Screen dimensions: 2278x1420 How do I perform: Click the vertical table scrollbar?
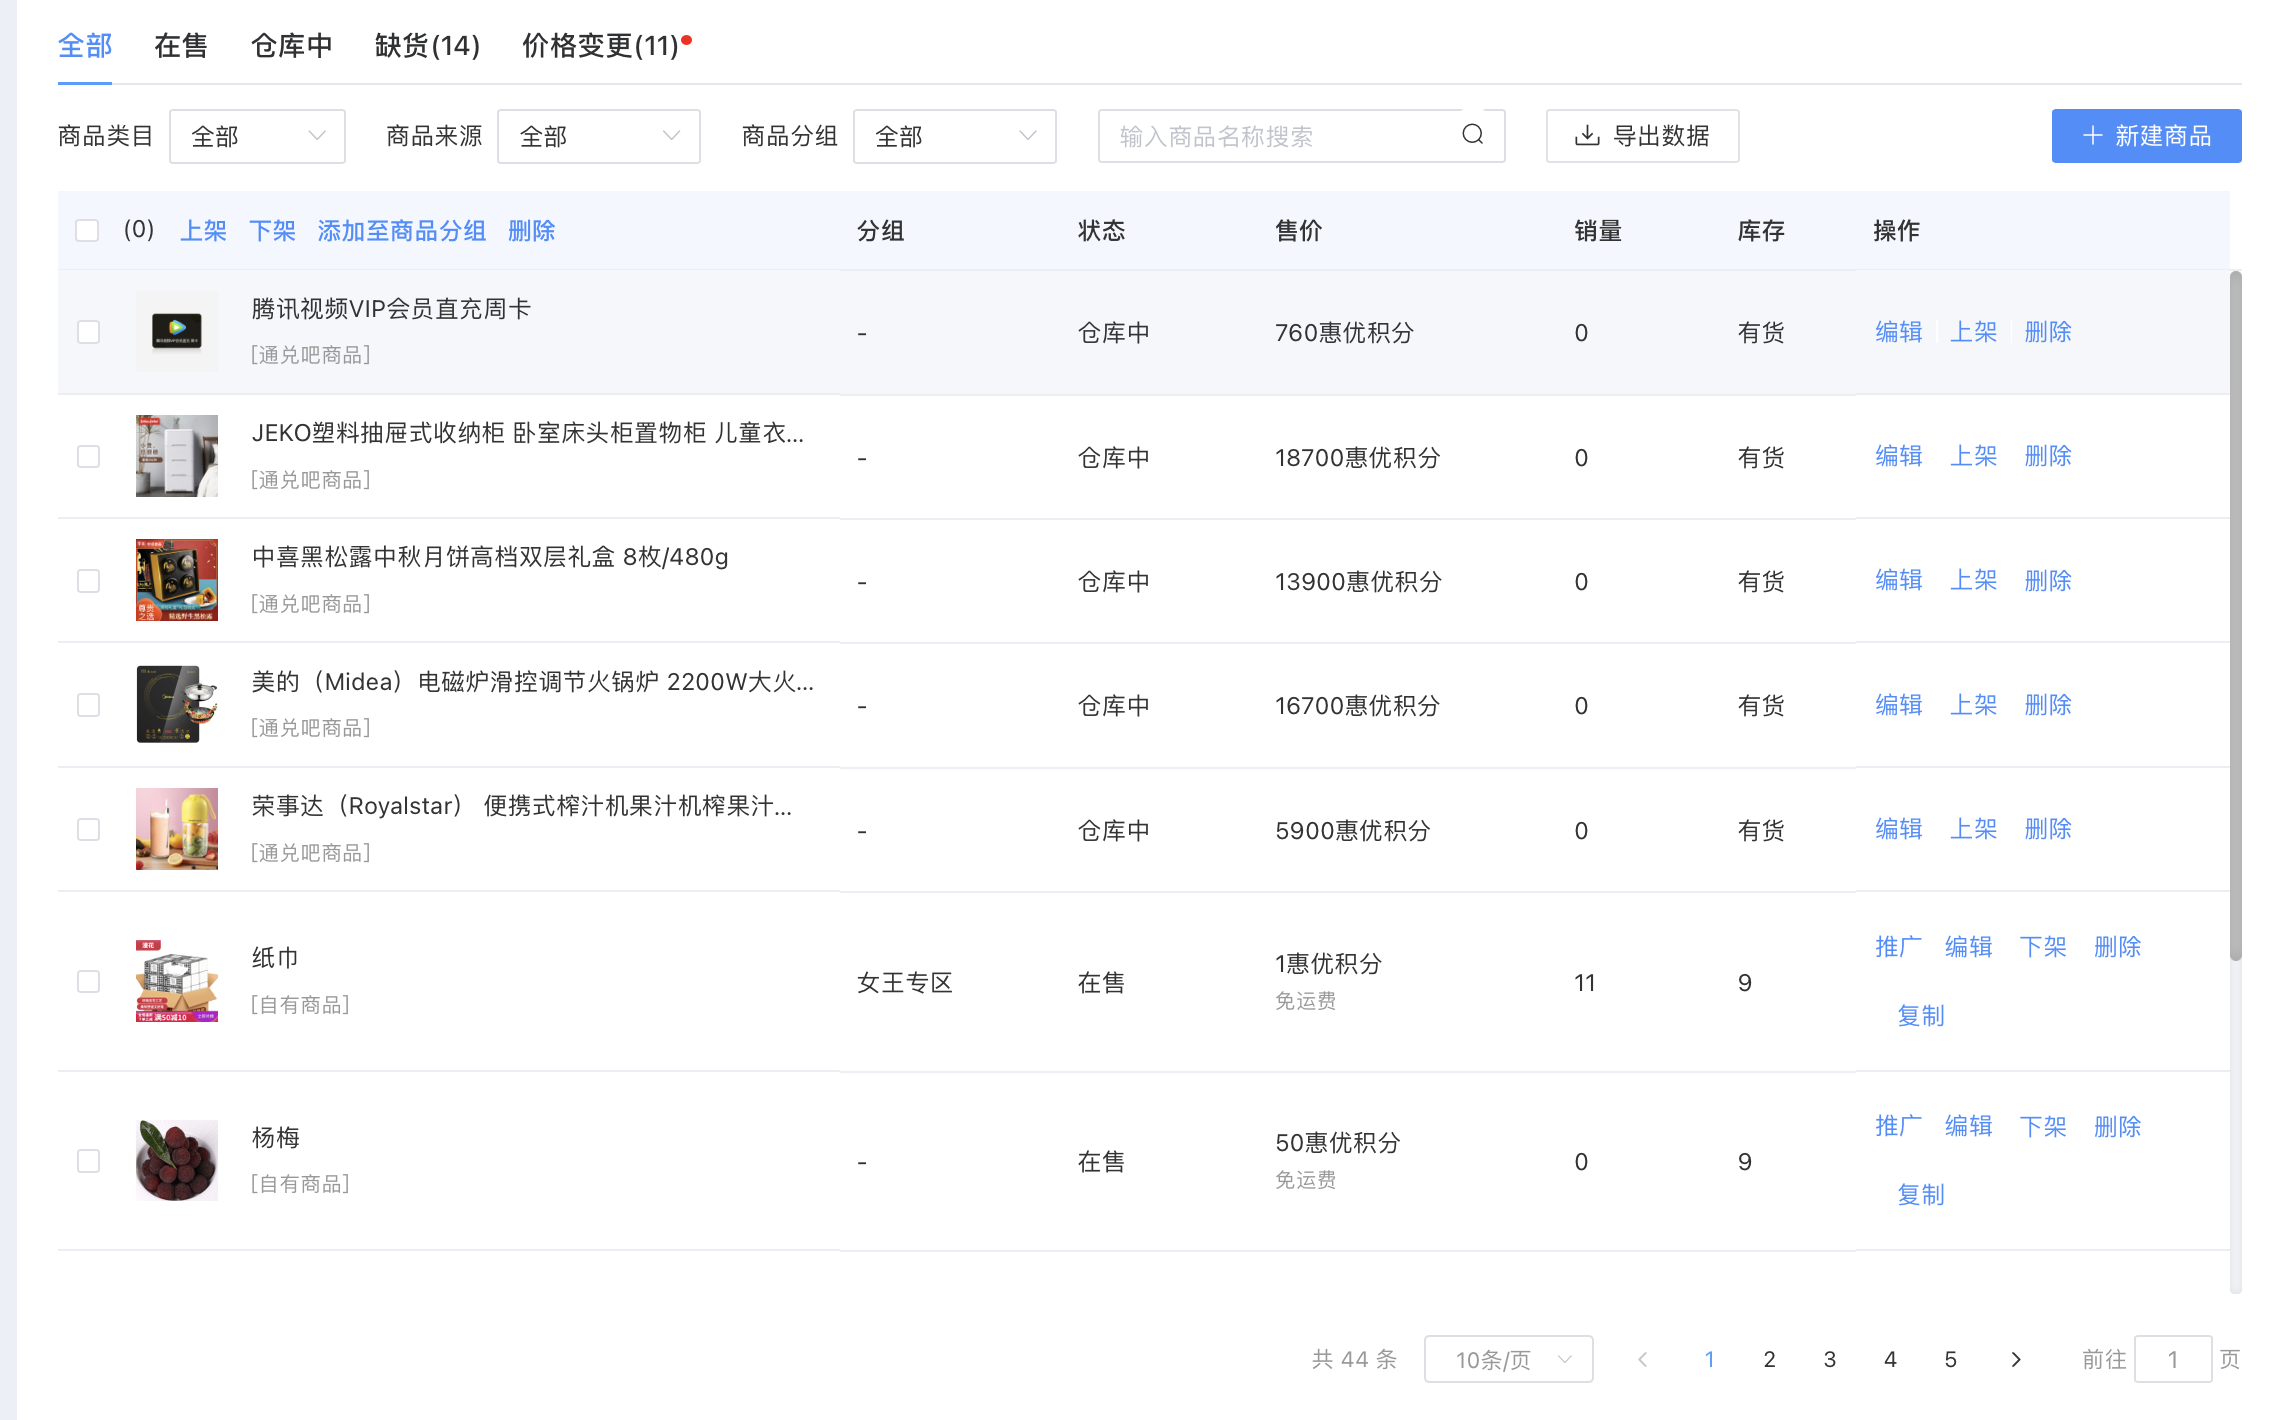click(x=2235, y=615)
